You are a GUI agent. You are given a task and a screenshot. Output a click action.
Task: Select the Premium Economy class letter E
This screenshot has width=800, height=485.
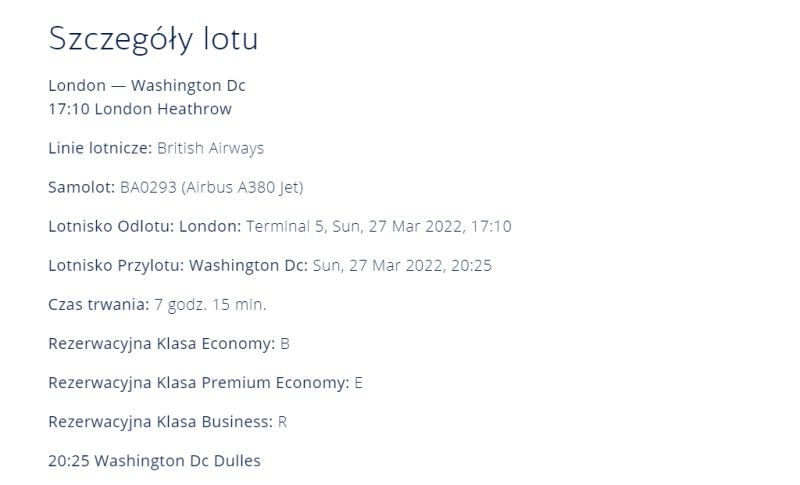359,382
